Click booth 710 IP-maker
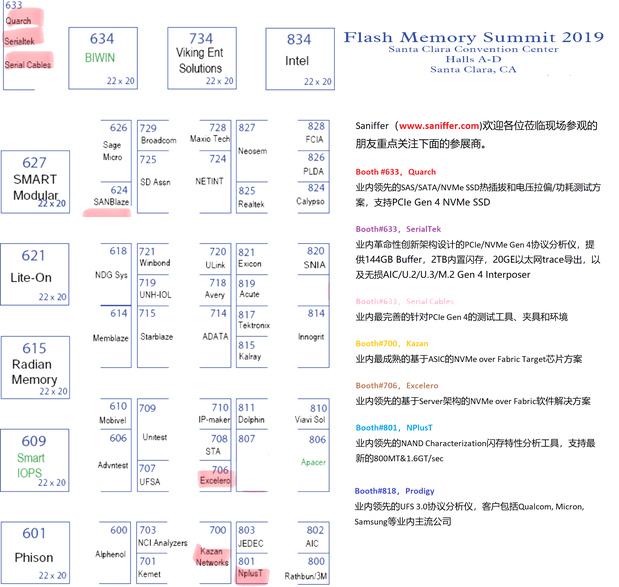 point(215,414)
